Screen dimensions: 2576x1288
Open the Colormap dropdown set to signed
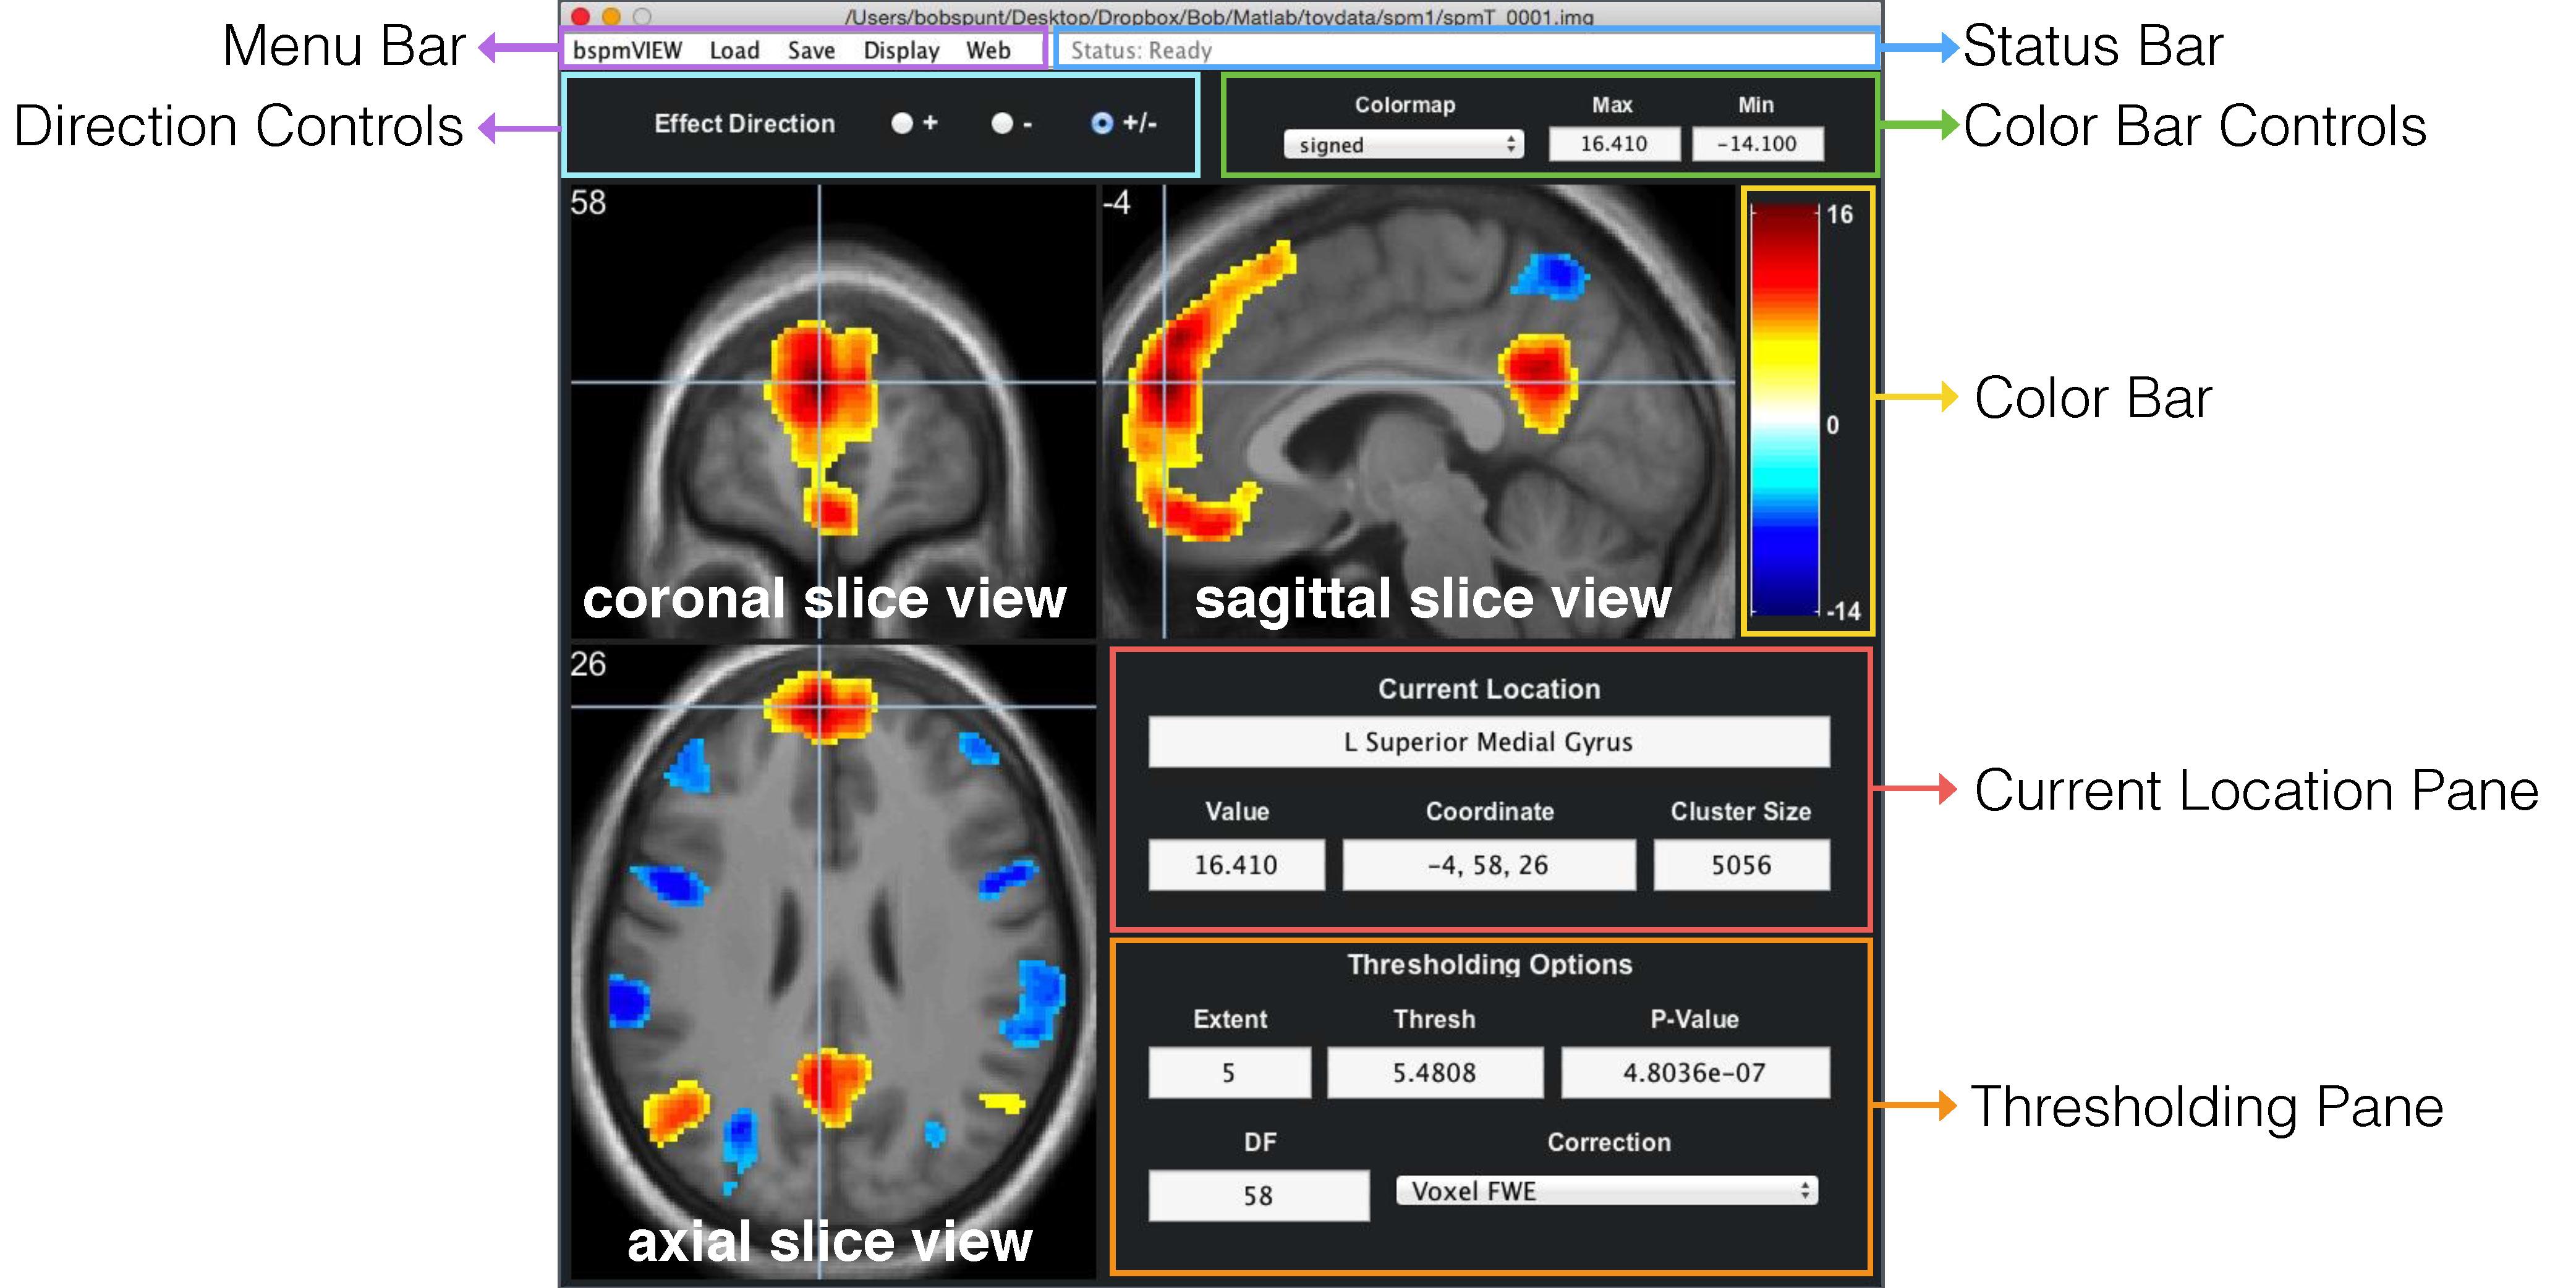tap(1403, 145)
